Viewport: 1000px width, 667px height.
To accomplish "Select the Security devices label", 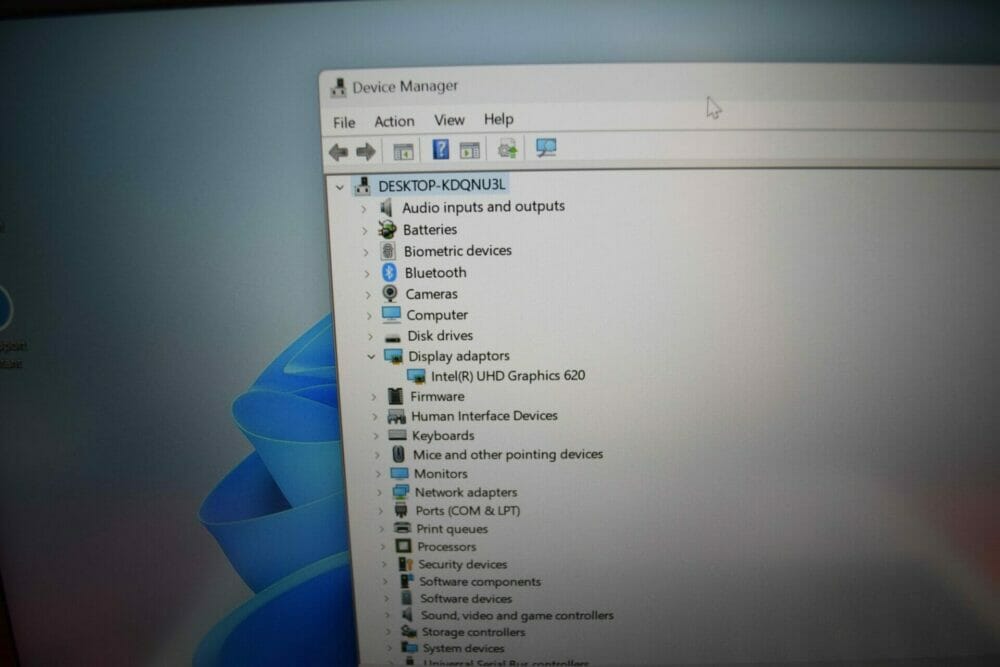I will coord(462,564).
